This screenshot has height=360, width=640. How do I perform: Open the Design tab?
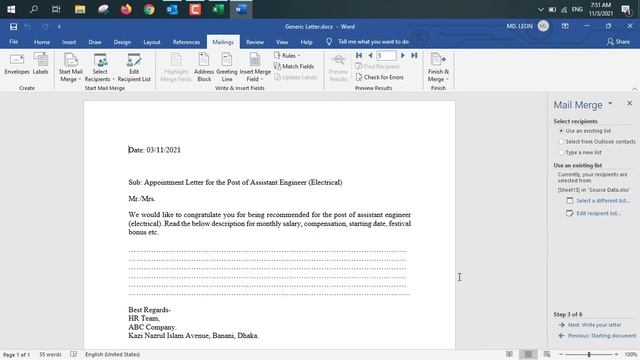(x=122, y=42)
